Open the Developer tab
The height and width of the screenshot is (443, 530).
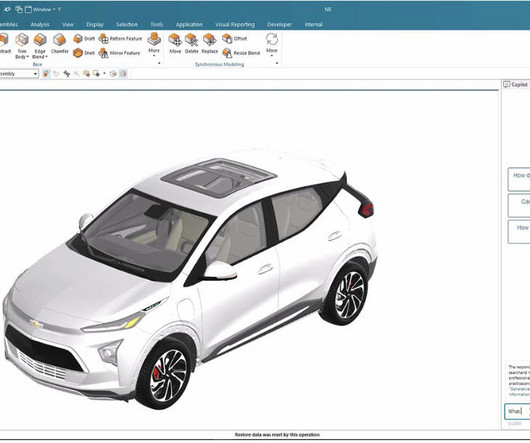pos(279,24)
